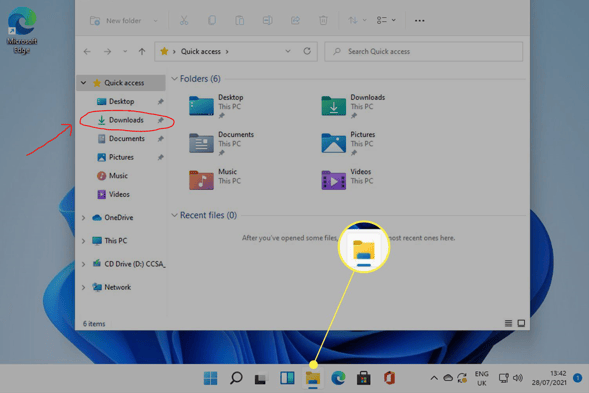
Task: Switch to details list view icon
Action: coord(508,323)
